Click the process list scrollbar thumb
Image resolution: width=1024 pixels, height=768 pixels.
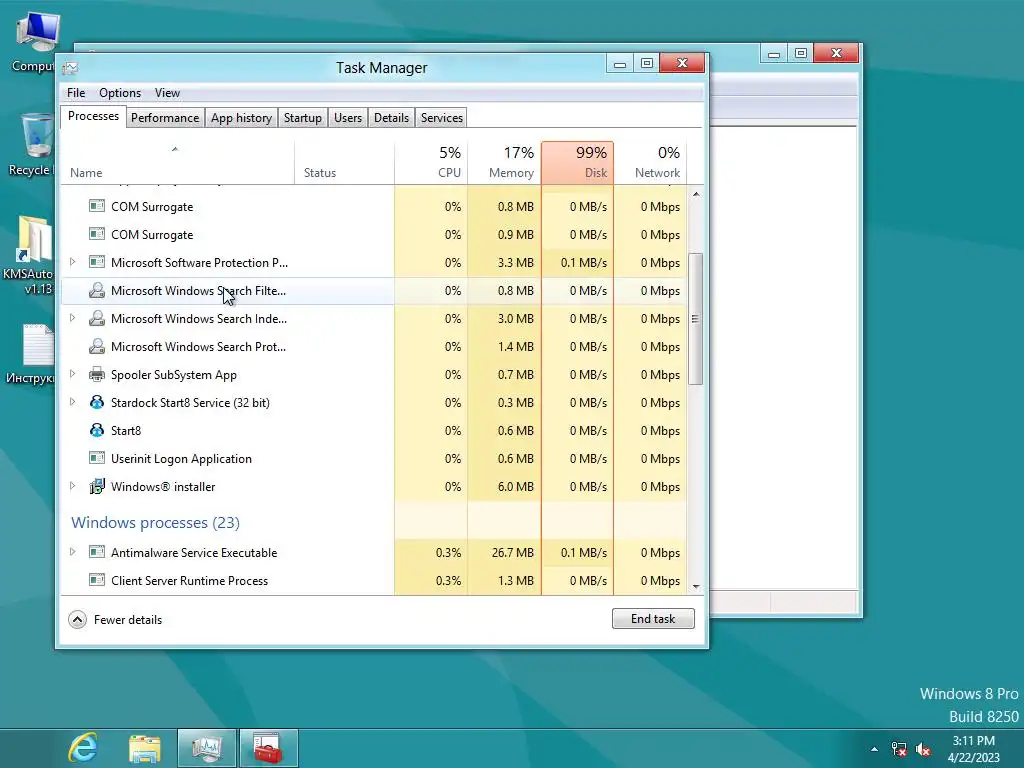[696, 319]
